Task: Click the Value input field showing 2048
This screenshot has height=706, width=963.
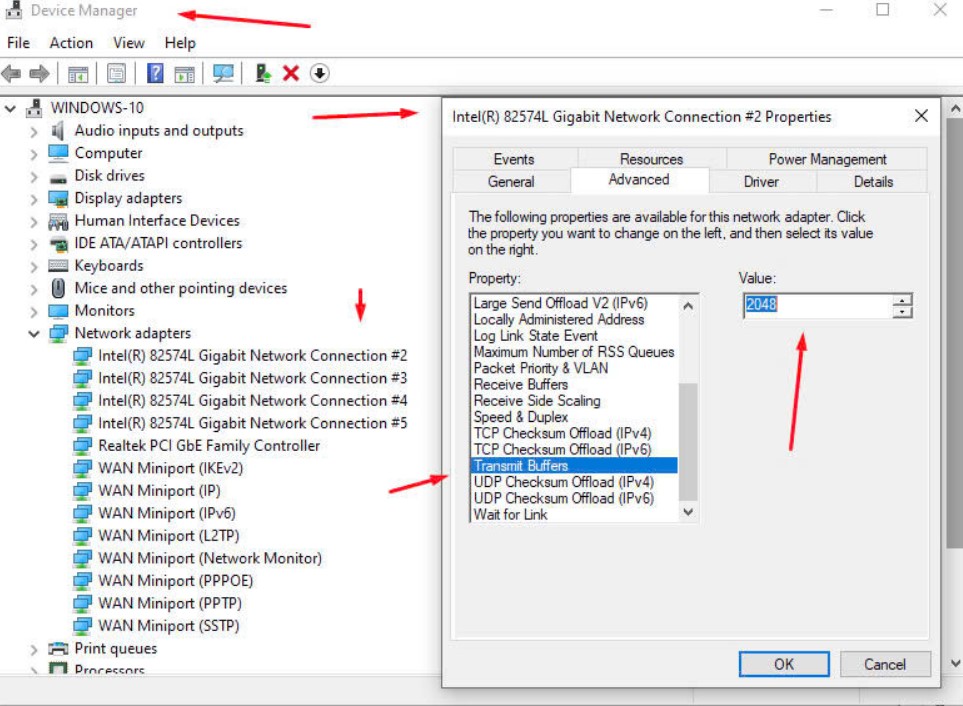Action: tap(817, 305)
